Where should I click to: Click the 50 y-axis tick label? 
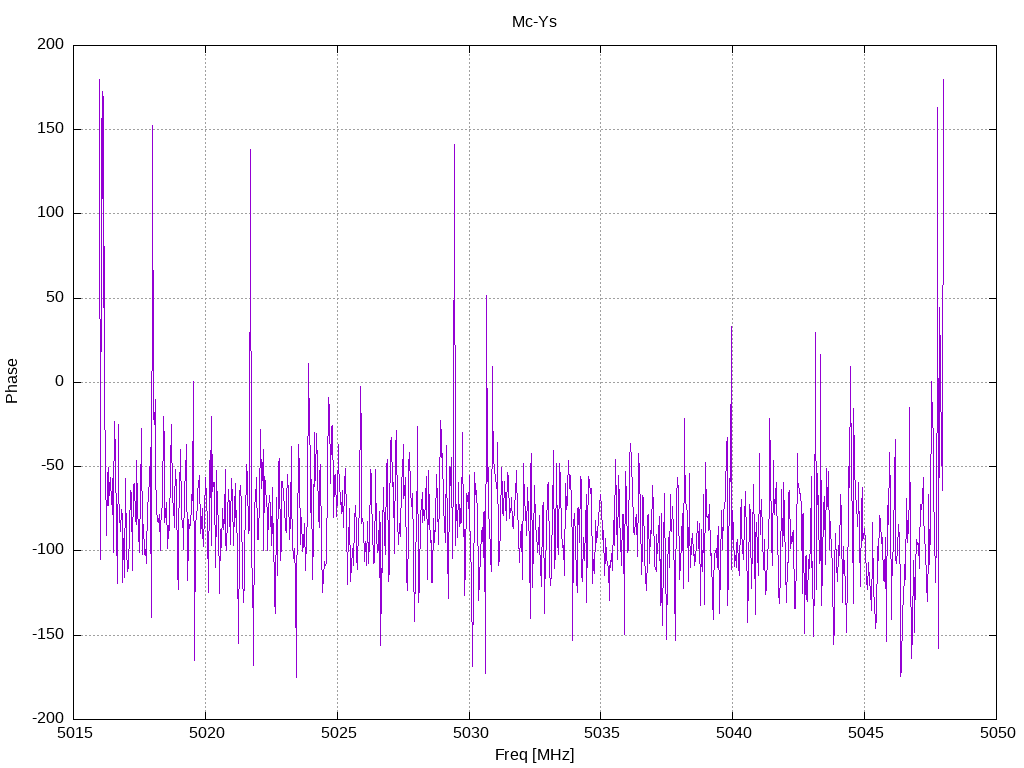point(55,298)
